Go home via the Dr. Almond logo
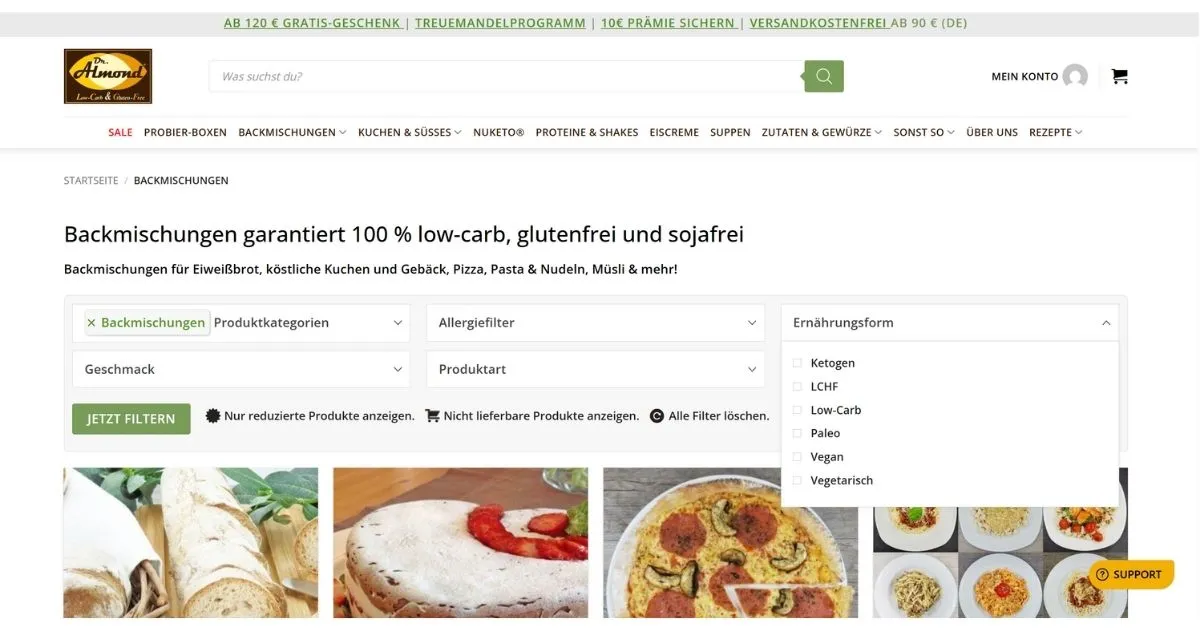Viewport: 1200px width, 630px height. point(108,76)
